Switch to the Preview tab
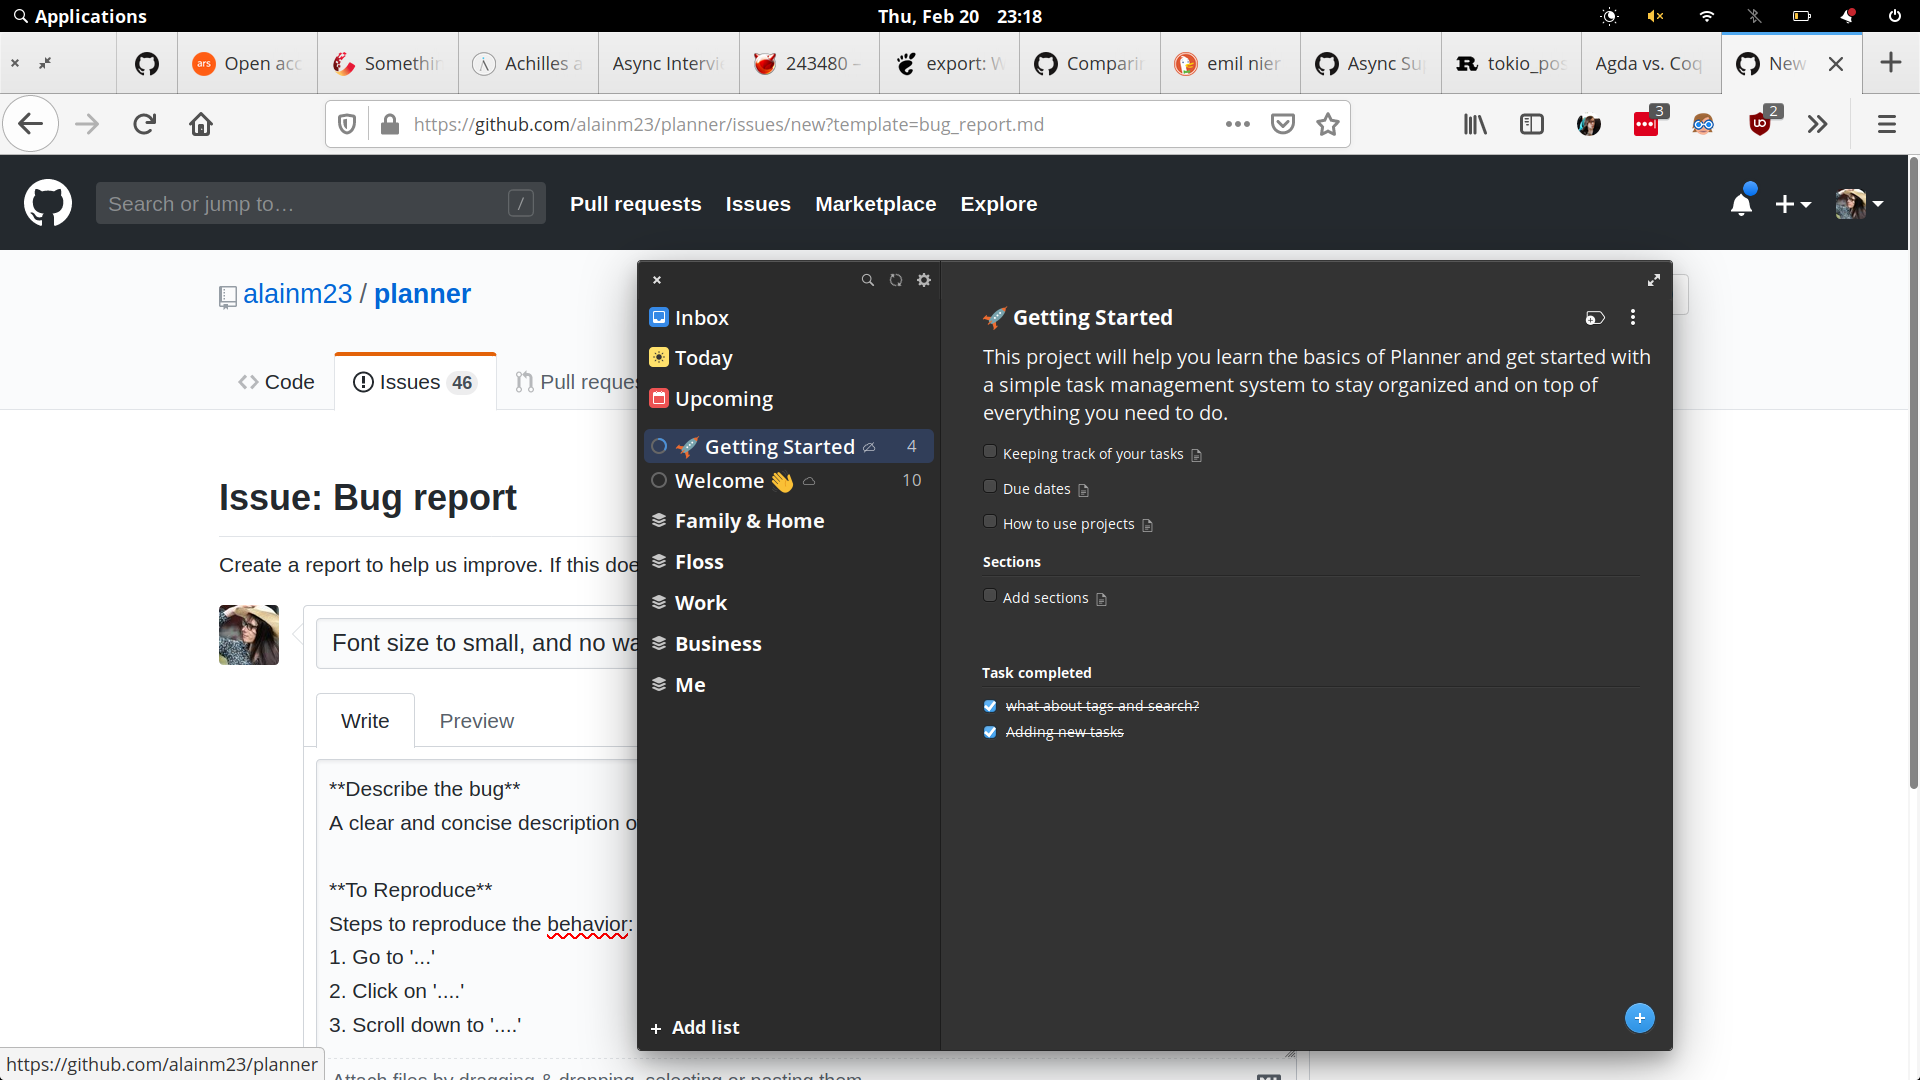The image size is (1920, 1080). 476,719
